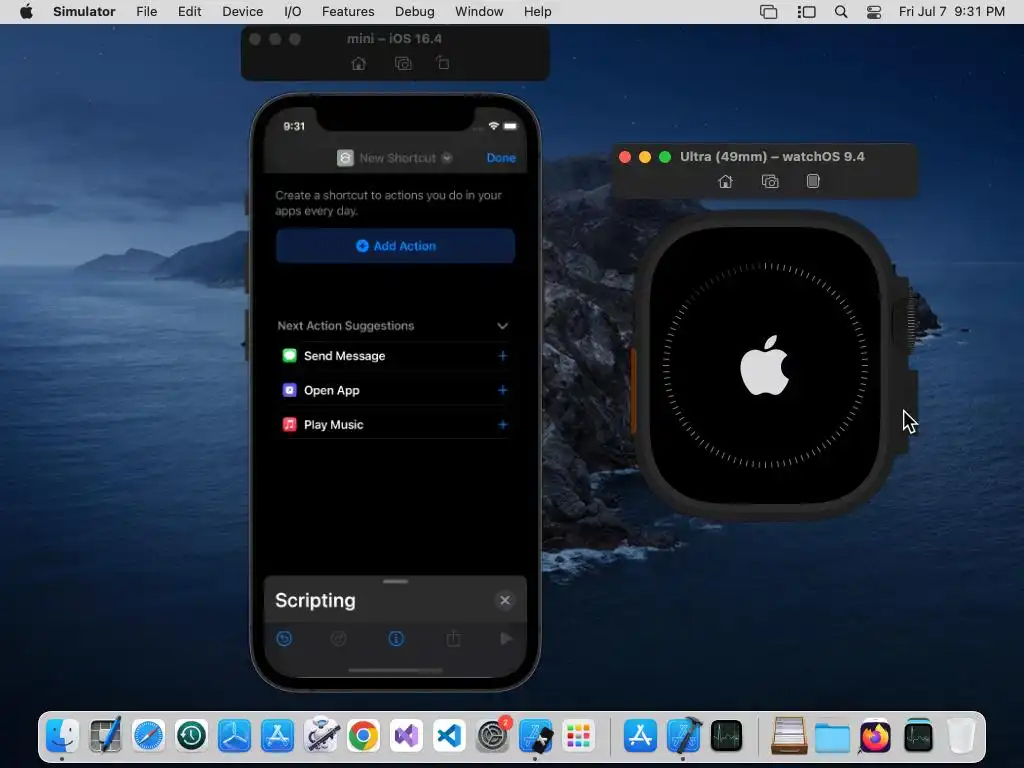Open Finder from the Dock

pos(63,736)
